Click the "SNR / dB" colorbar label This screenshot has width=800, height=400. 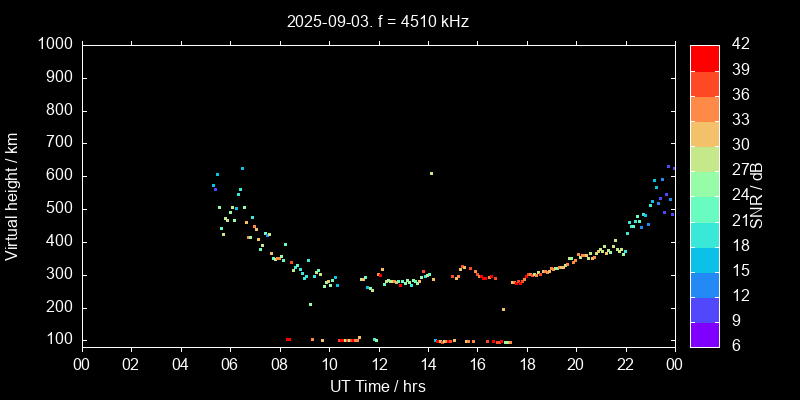point(757,195)
